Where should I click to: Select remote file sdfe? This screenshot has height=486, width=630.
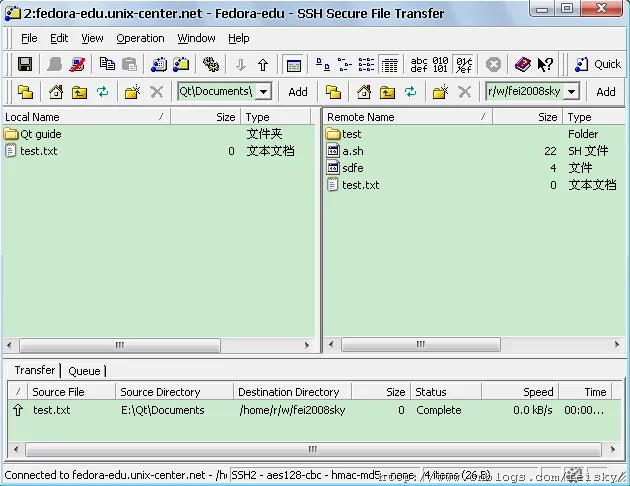pos(353,168)
